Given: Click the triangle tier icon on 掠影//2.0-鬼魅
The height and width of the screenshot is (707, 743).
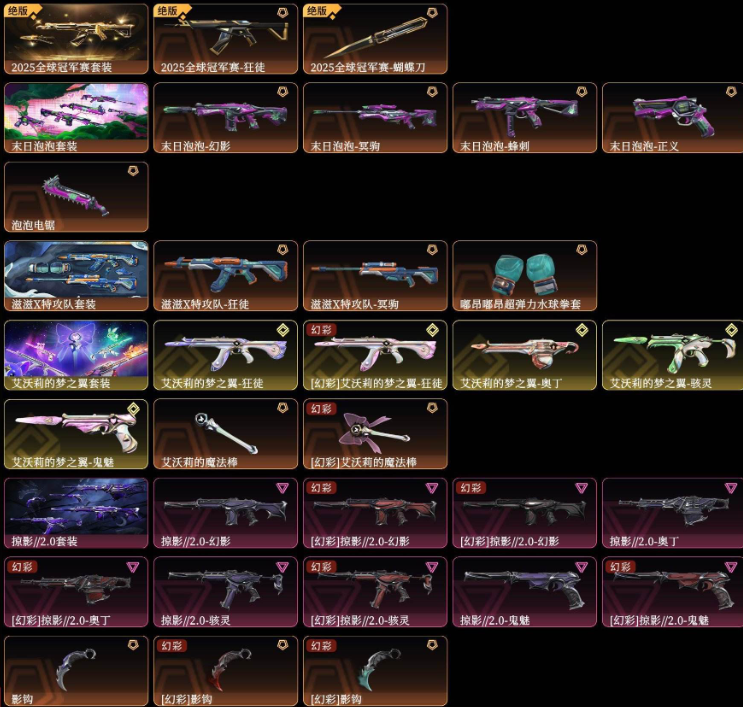Looking at the screenshot, I should [x=582, y=567].
